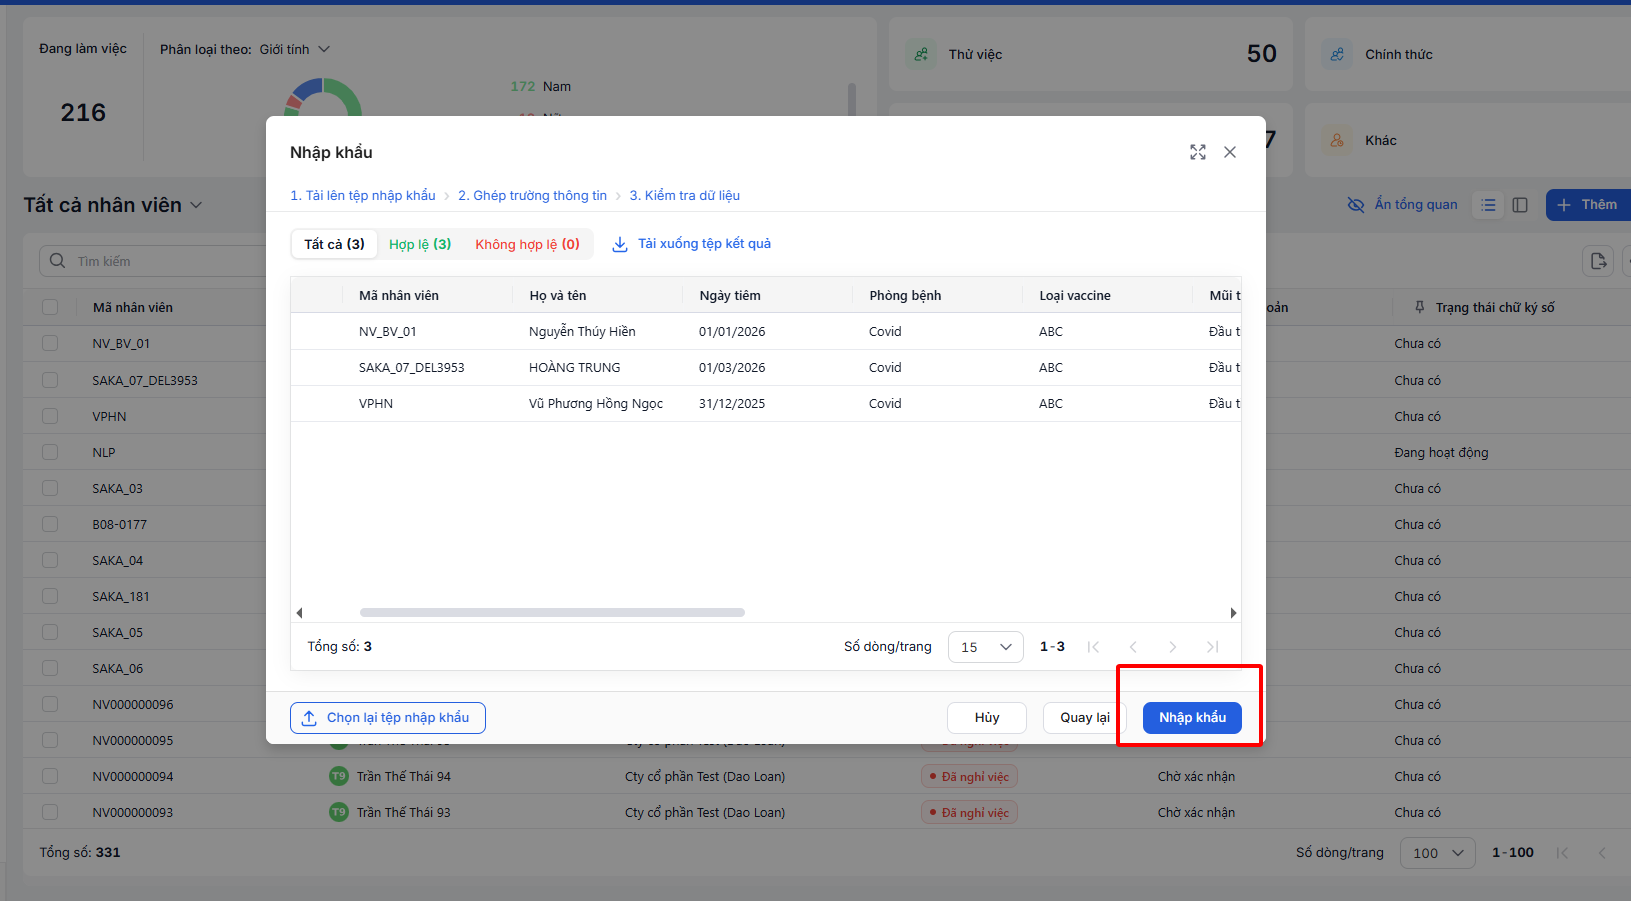
Task: Click the export file icon above table
Action: point(1598,261)
